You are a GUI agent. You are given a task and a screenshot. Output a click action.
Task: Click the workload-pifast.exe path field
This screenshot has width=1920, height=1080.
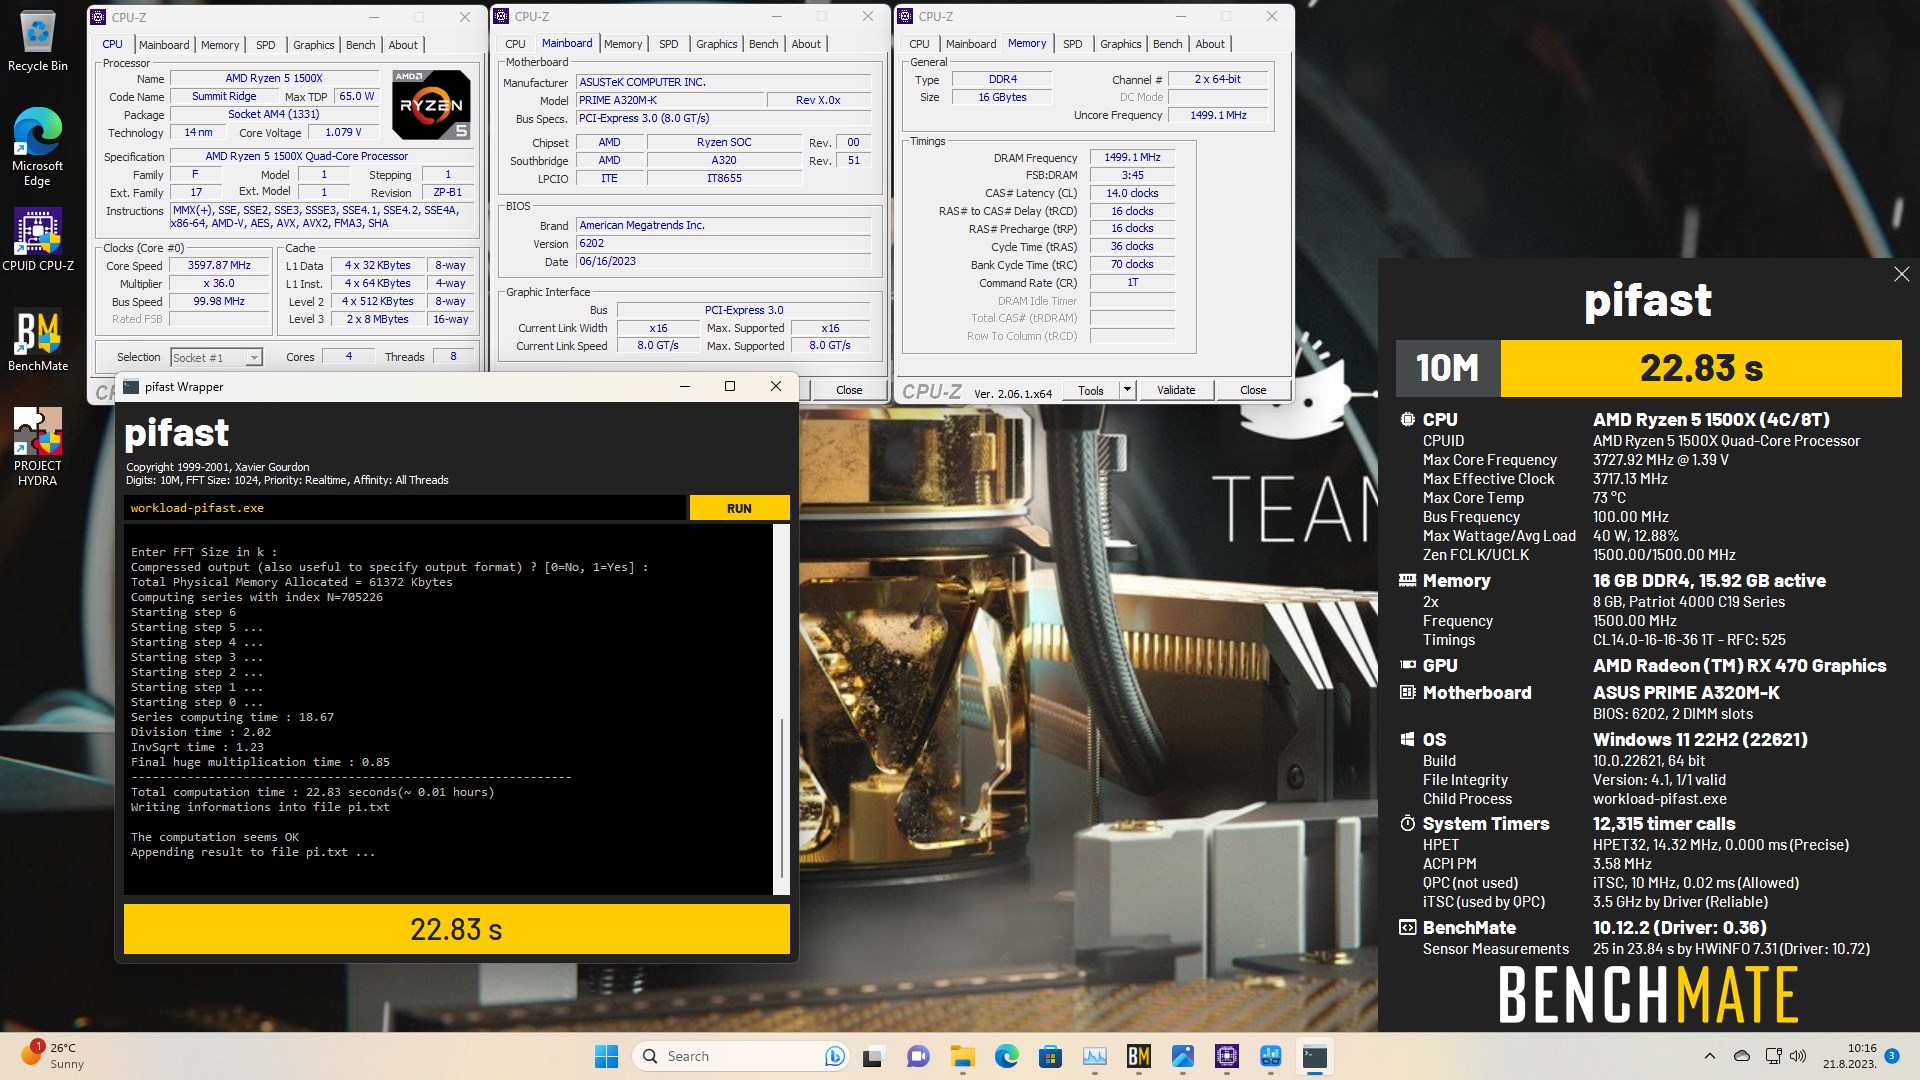tap(405, 508)
